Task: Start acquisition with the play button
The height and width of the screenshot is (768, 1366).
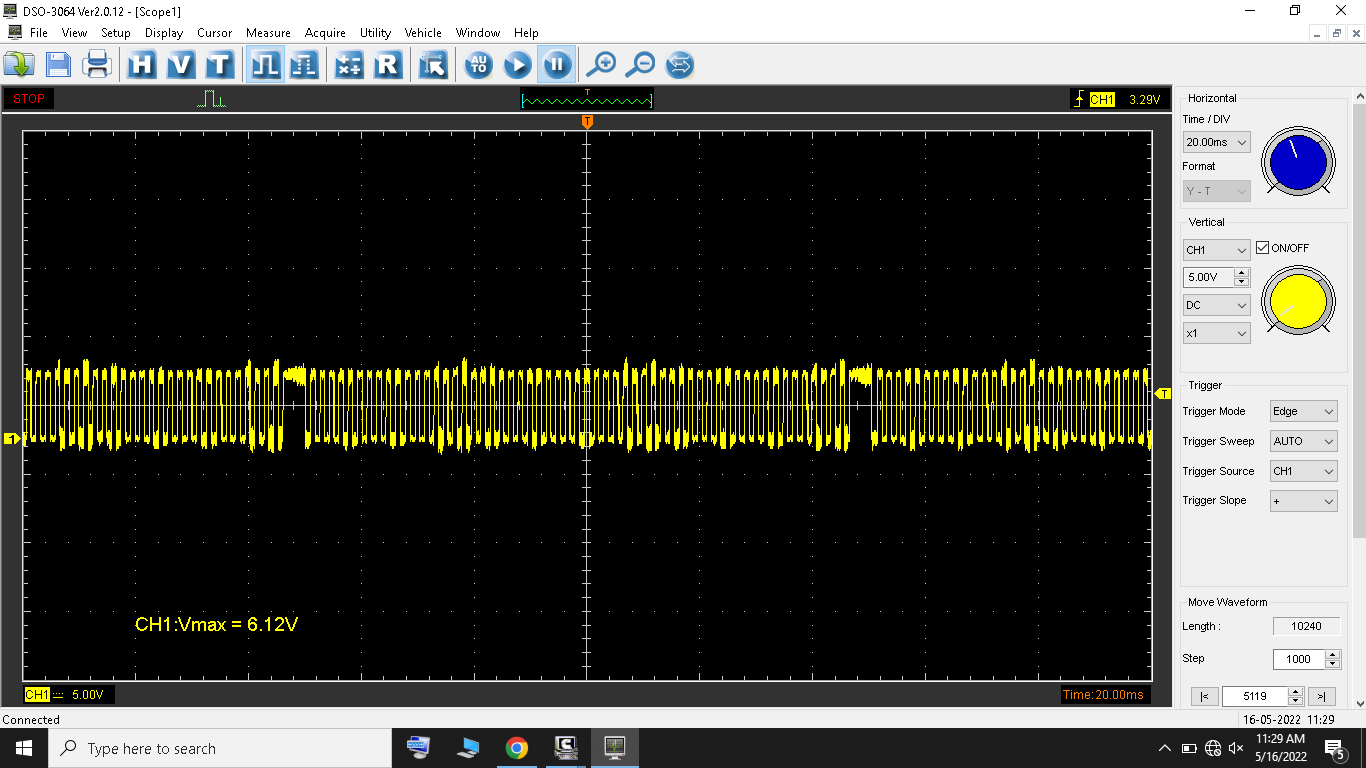Action: click(517, 65)
